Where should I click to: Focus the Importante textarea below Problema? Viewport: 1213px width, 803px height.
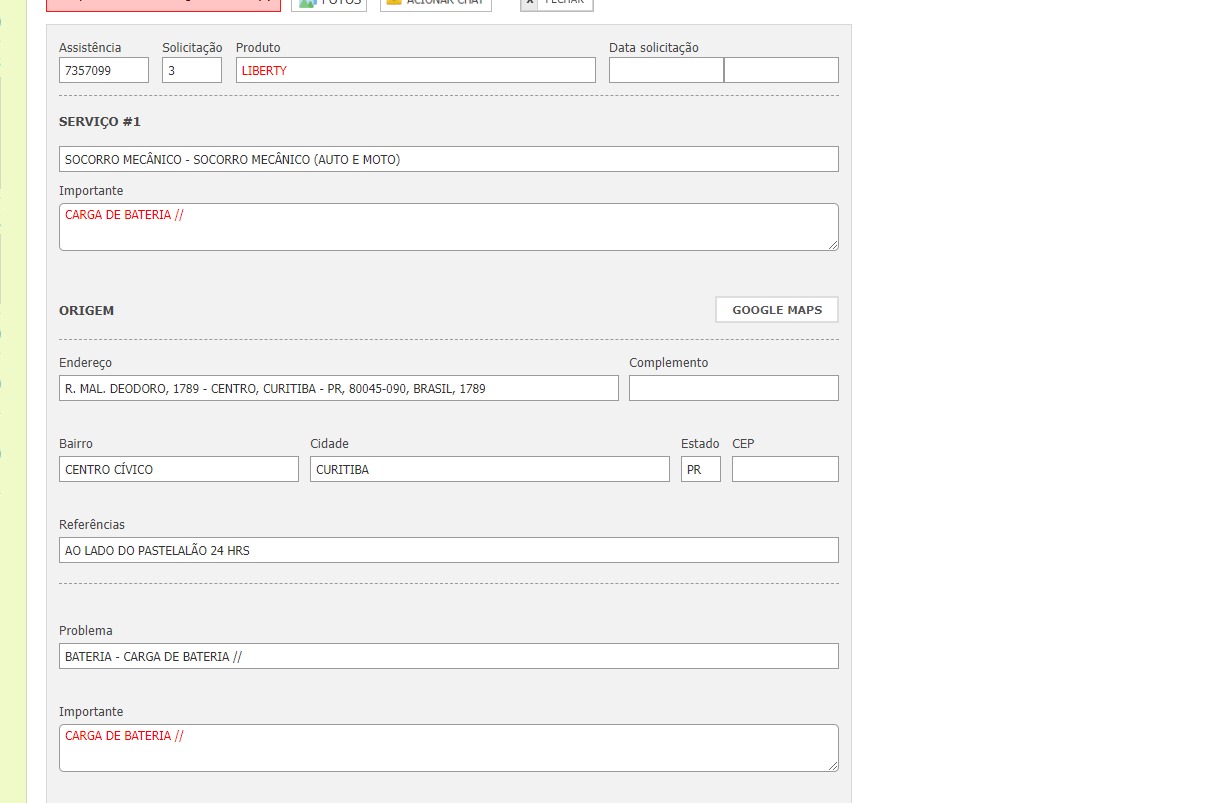(x=449, y=748)
